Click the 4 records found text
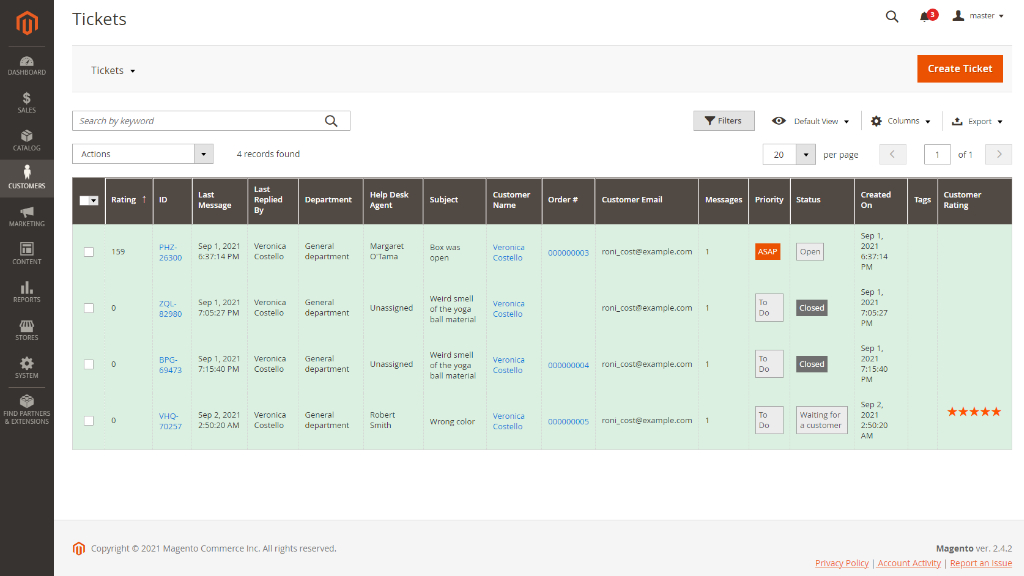The width and height of the screenshot is (1024, 576). [268, 154]
